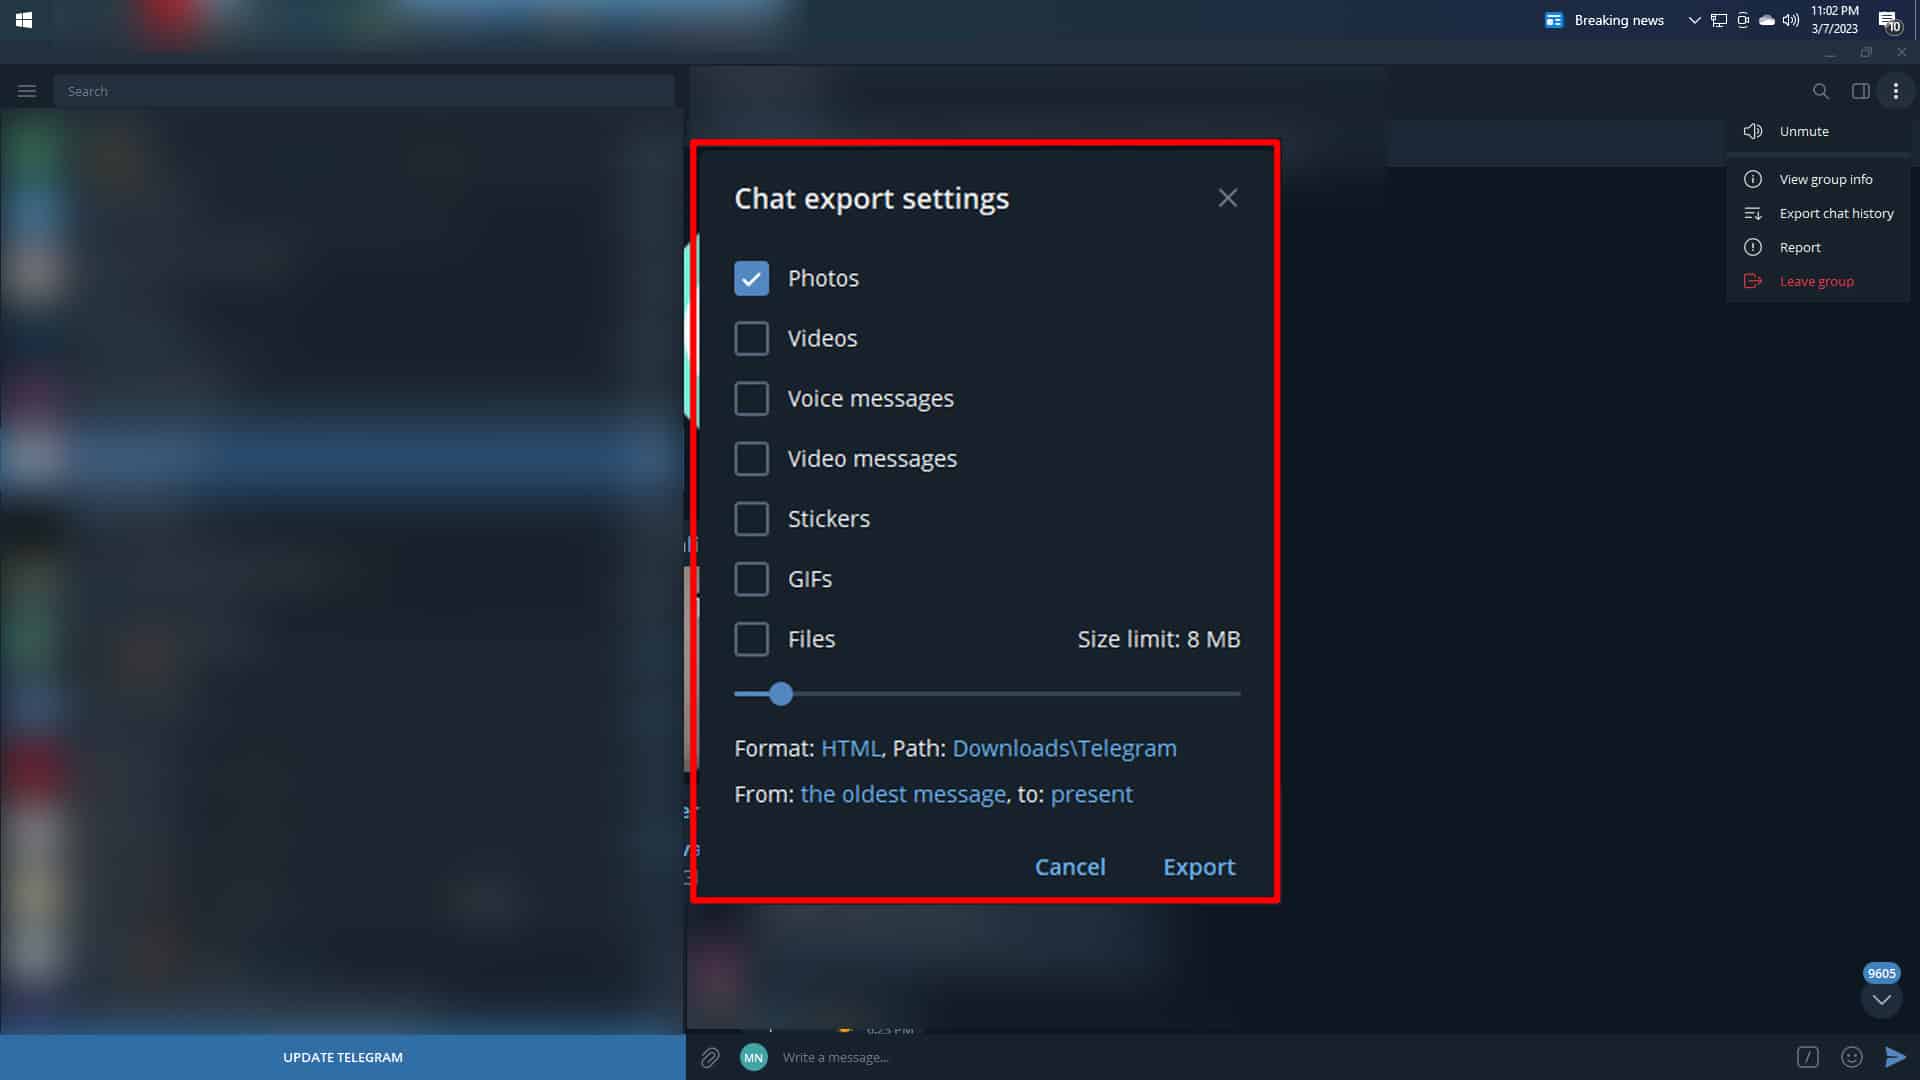Viewport: 1920px width, 1080px height.
Task: Click the present end date link
Action: 1092,793
